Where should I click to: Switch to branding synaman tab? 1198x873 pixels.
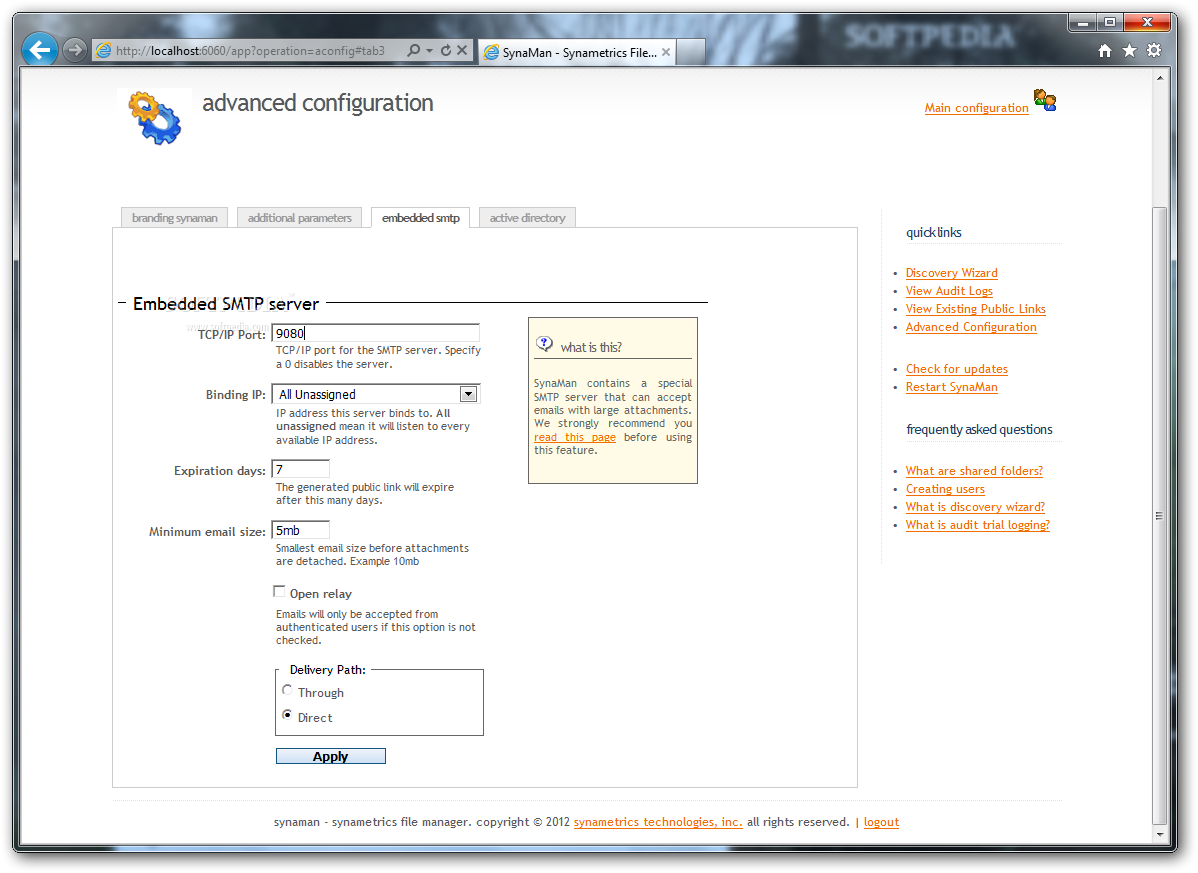[x=174, y=218]
